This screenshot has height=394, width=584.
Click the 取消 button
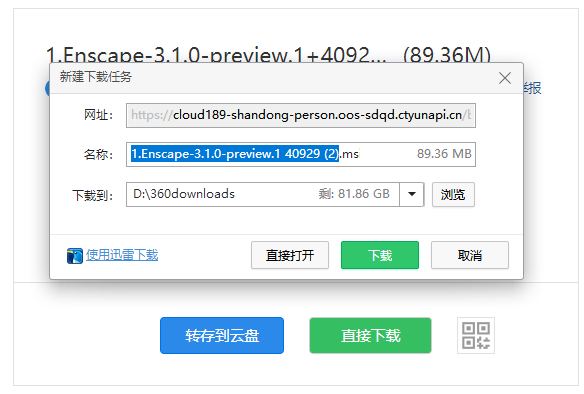pyautogui.click(x=470, y=255)
